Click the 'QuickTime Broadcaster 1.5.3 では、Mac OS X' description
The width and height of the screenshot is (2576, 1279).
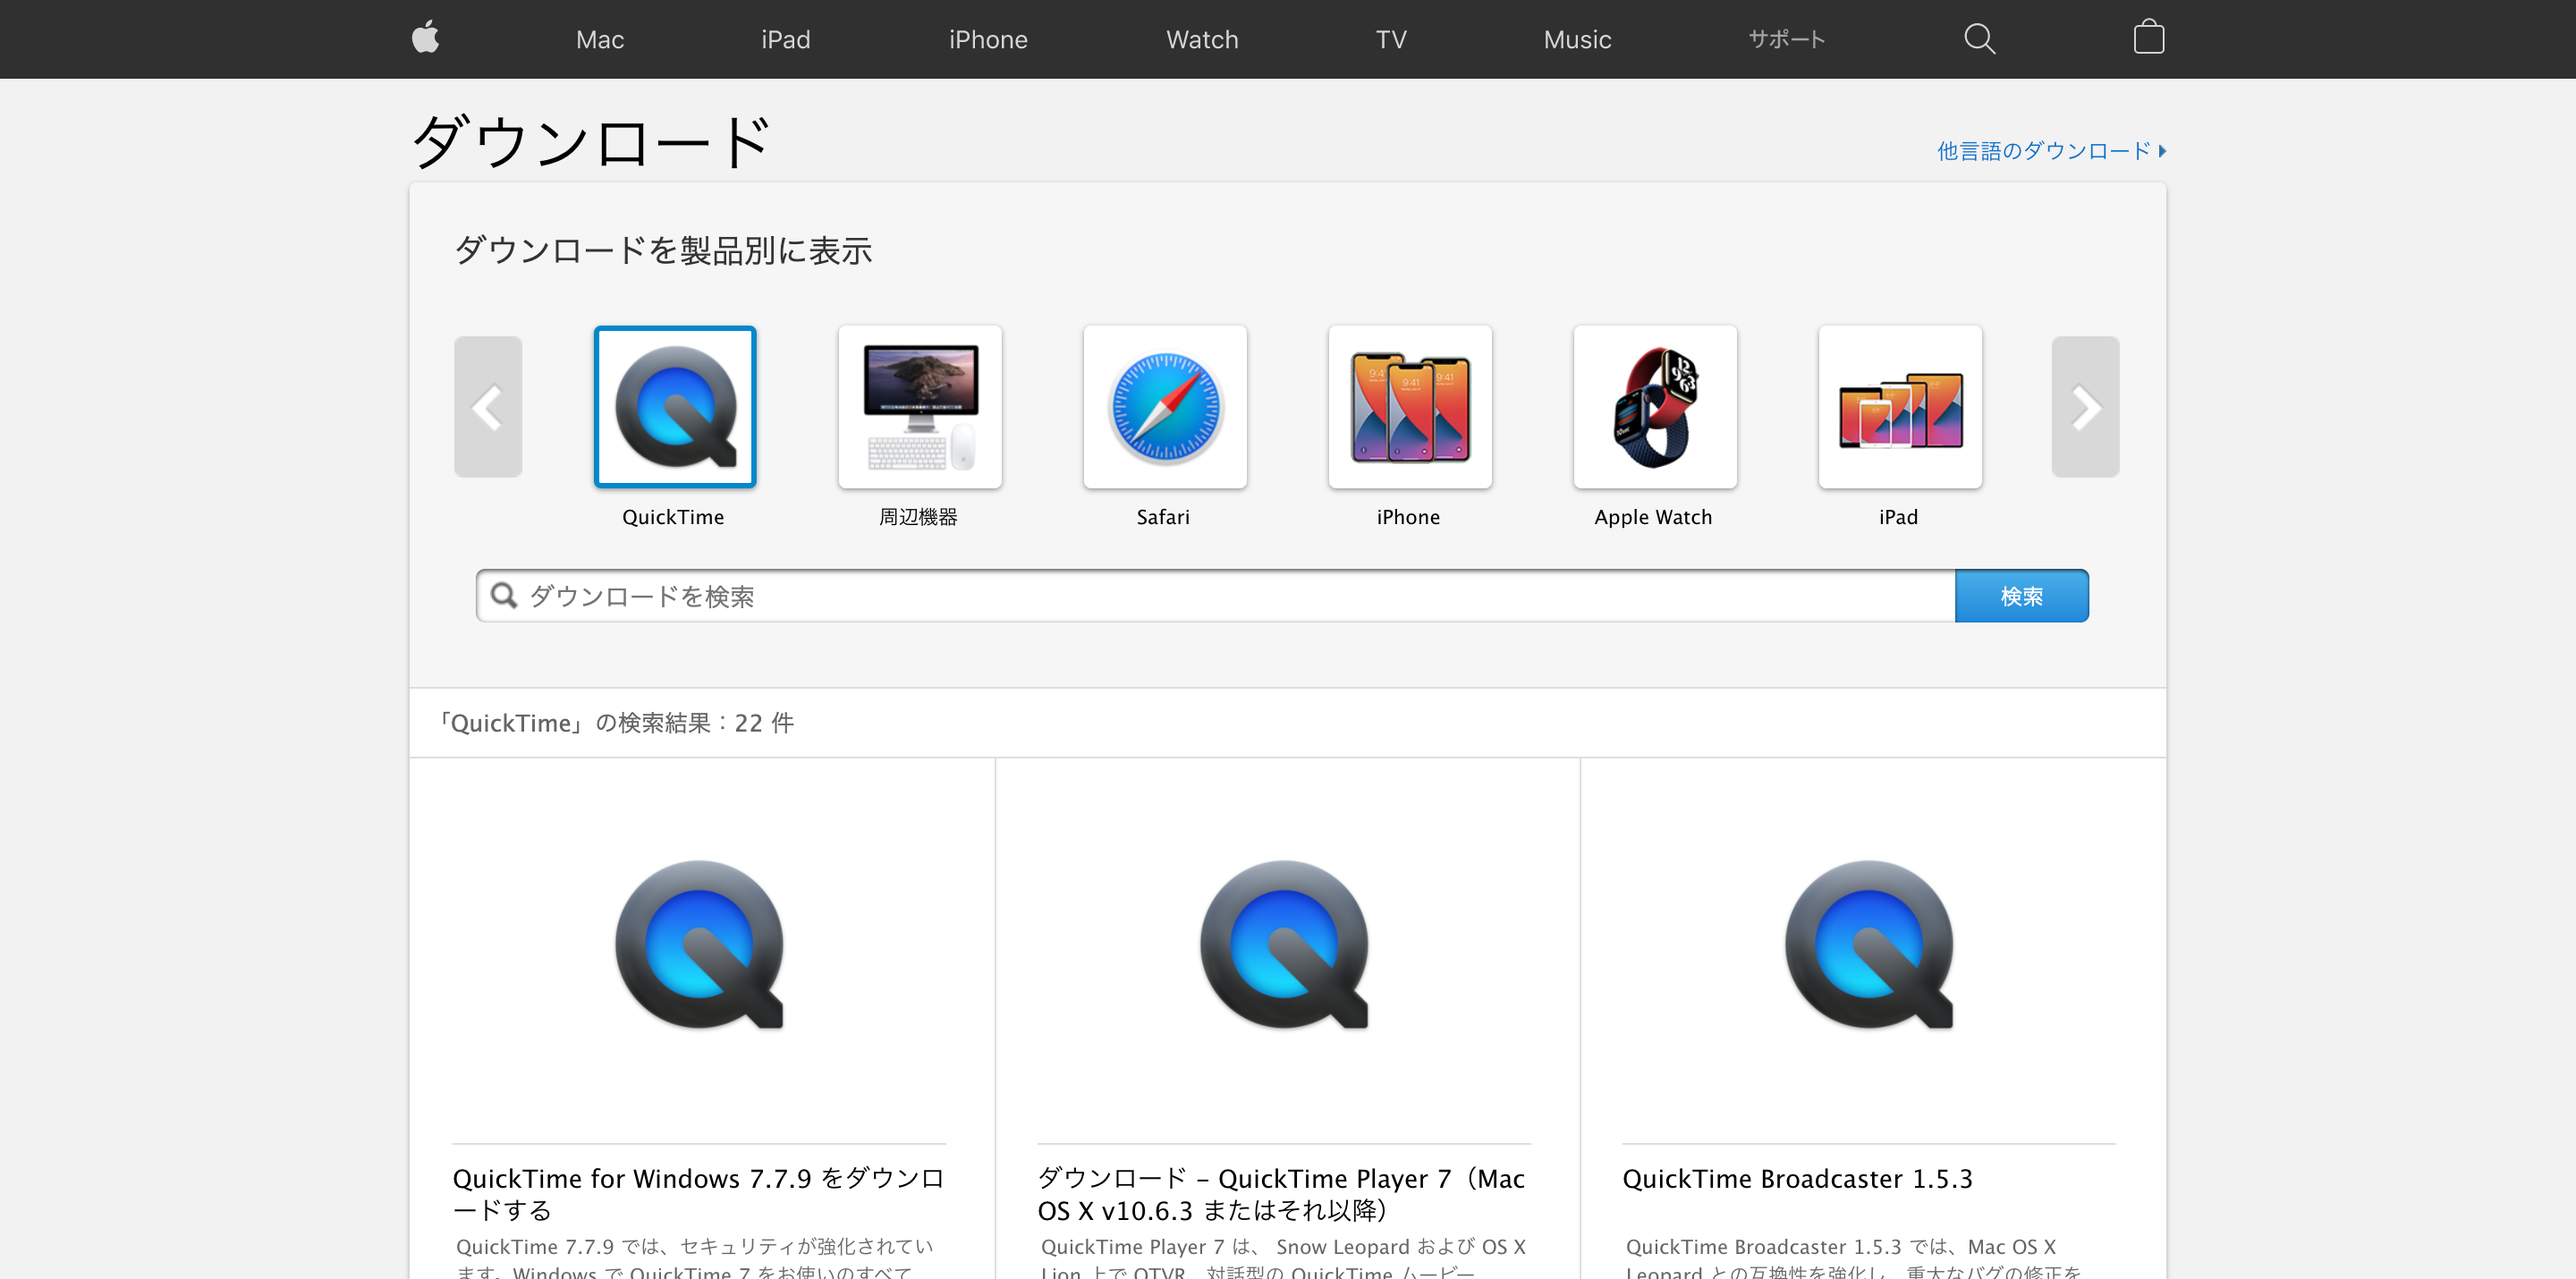pos(1840,1246)
